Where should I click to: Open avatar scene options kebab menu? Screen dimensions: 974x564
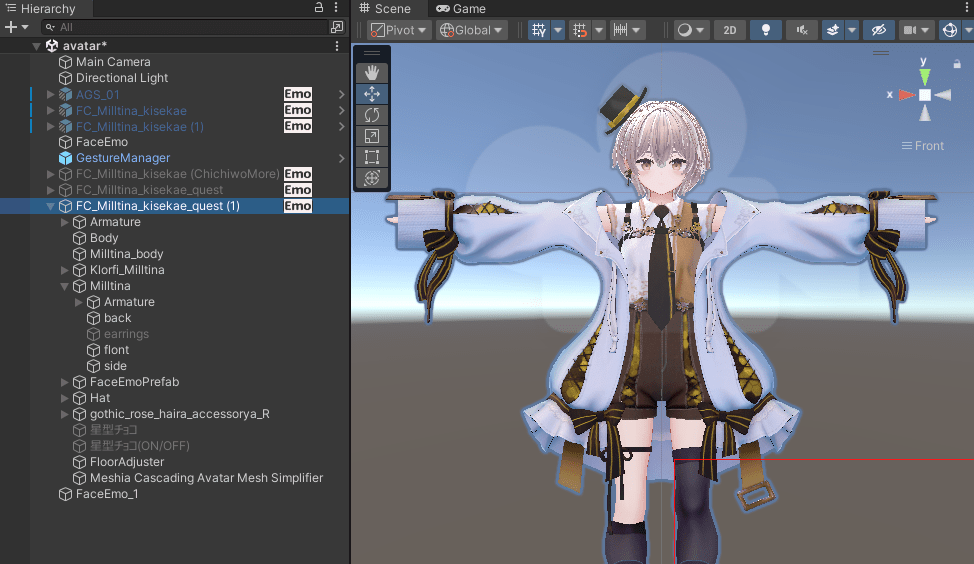tap(337, 46)
